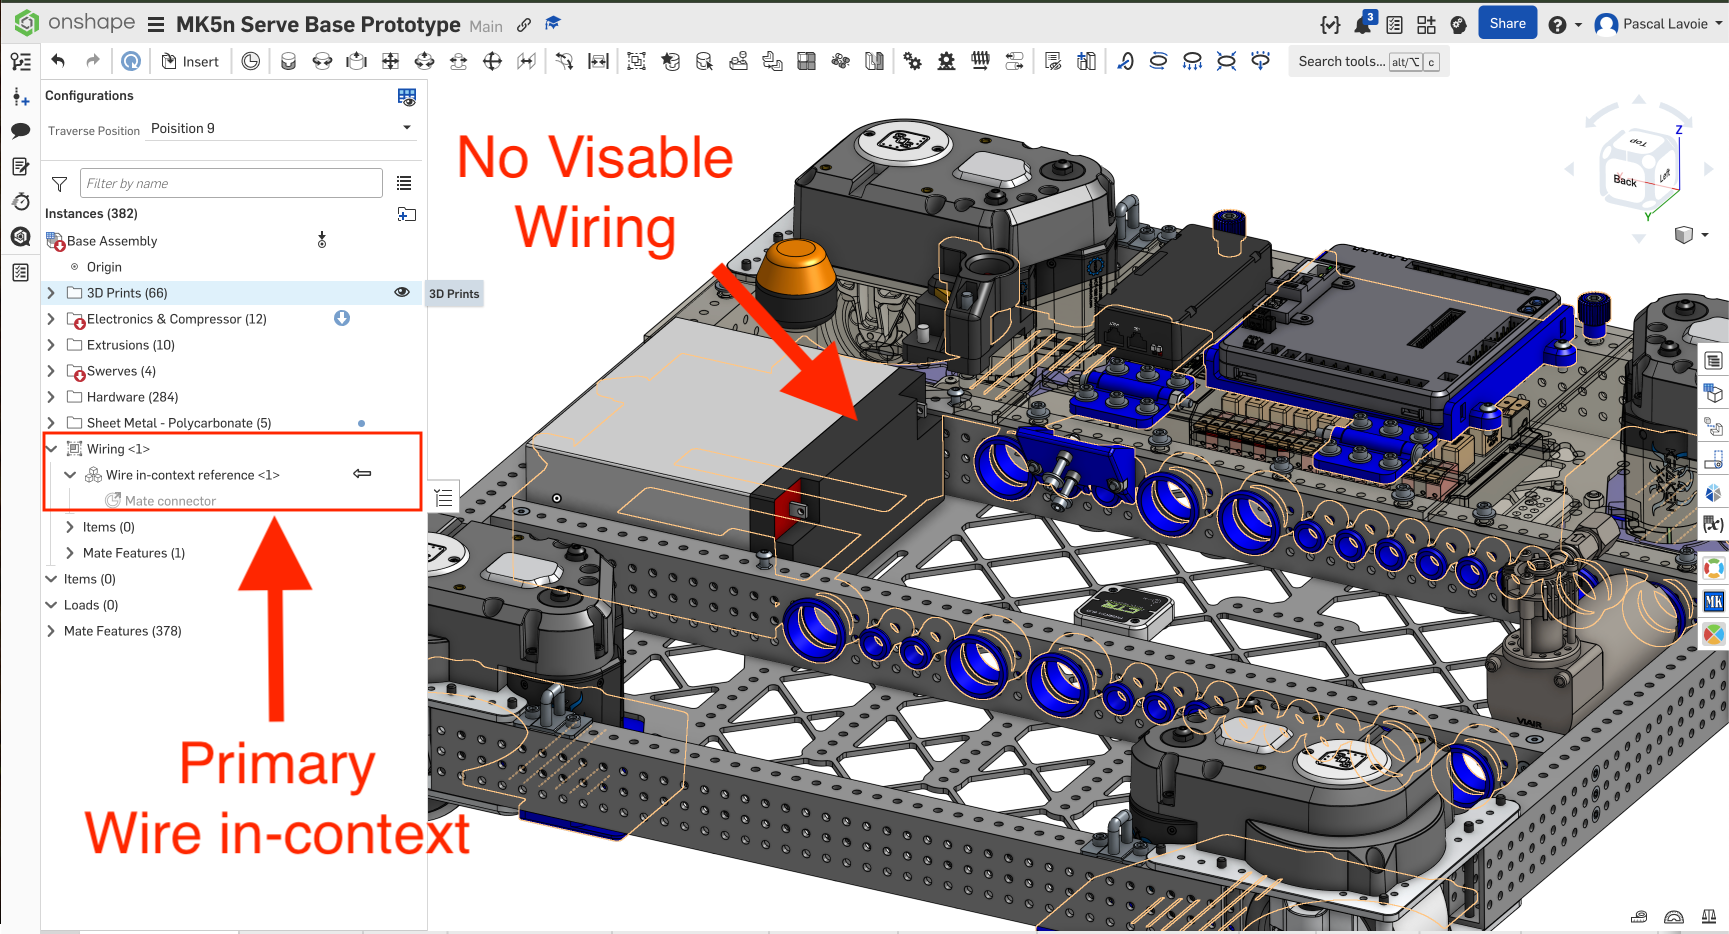This screenshot has height=934, width=1729.
Task: Open the BOM table icon on right edge
Action: point(1713,360)
